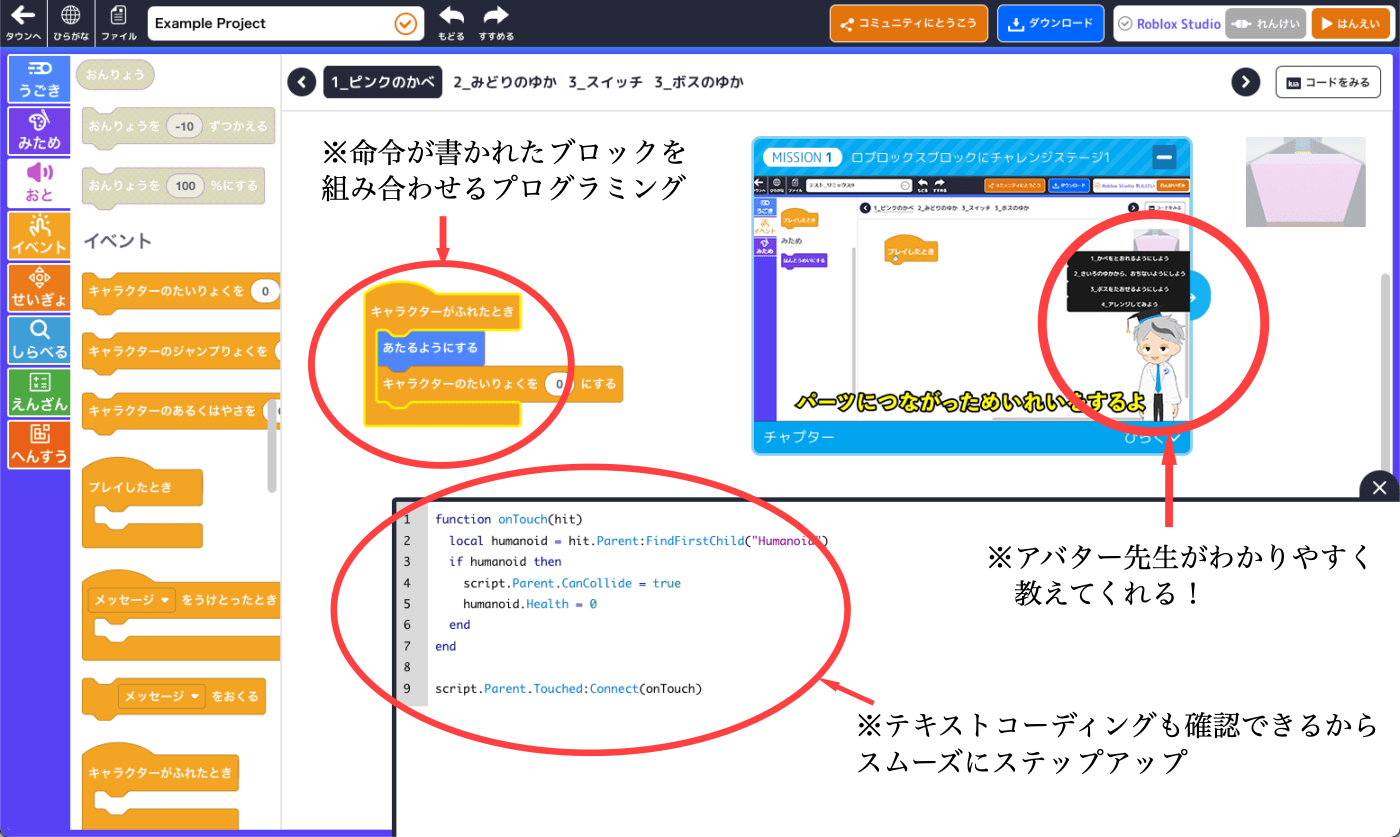Screen dimensions: 1400x837
Task: Edit the Example Project name field
Action: [x=285, y=23]
